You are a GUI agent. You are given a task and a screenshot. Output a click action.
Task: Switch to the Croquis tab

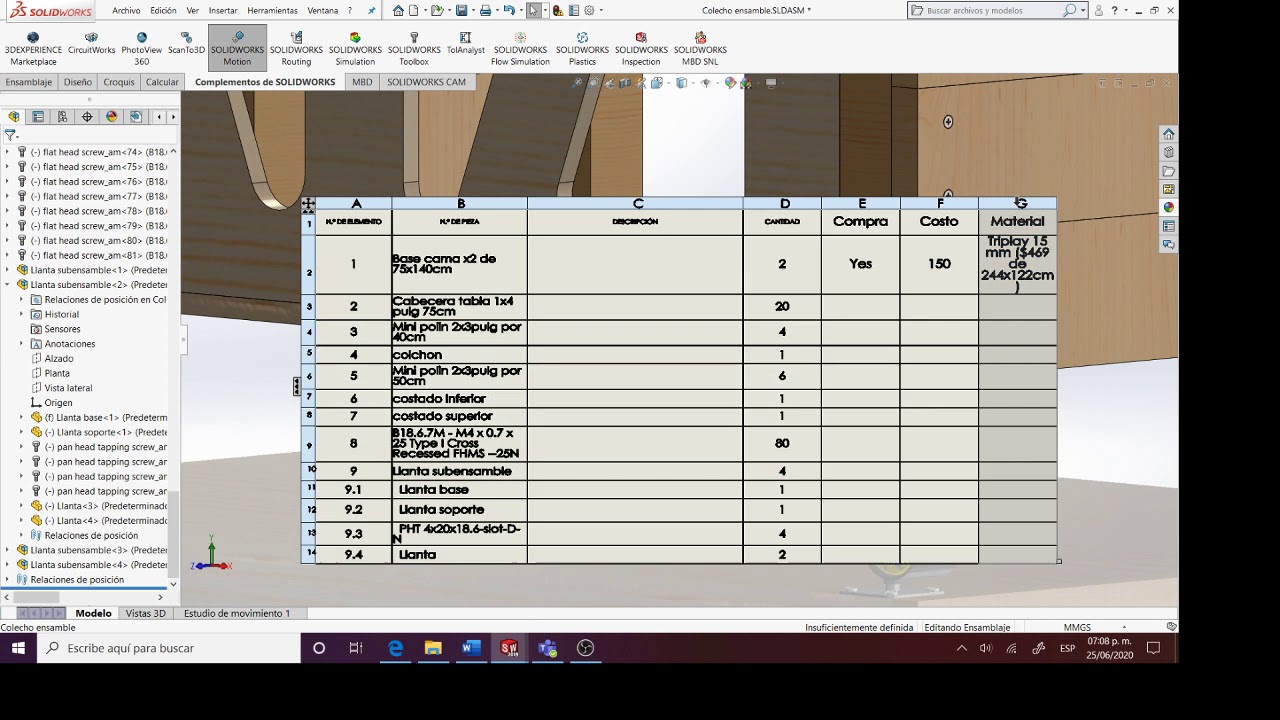tap(118, 82)
